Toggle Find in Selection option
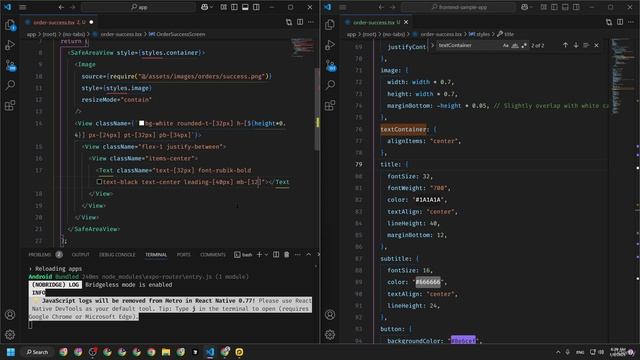The height and width of the screenshot is (360, 640). pos(586,45)
